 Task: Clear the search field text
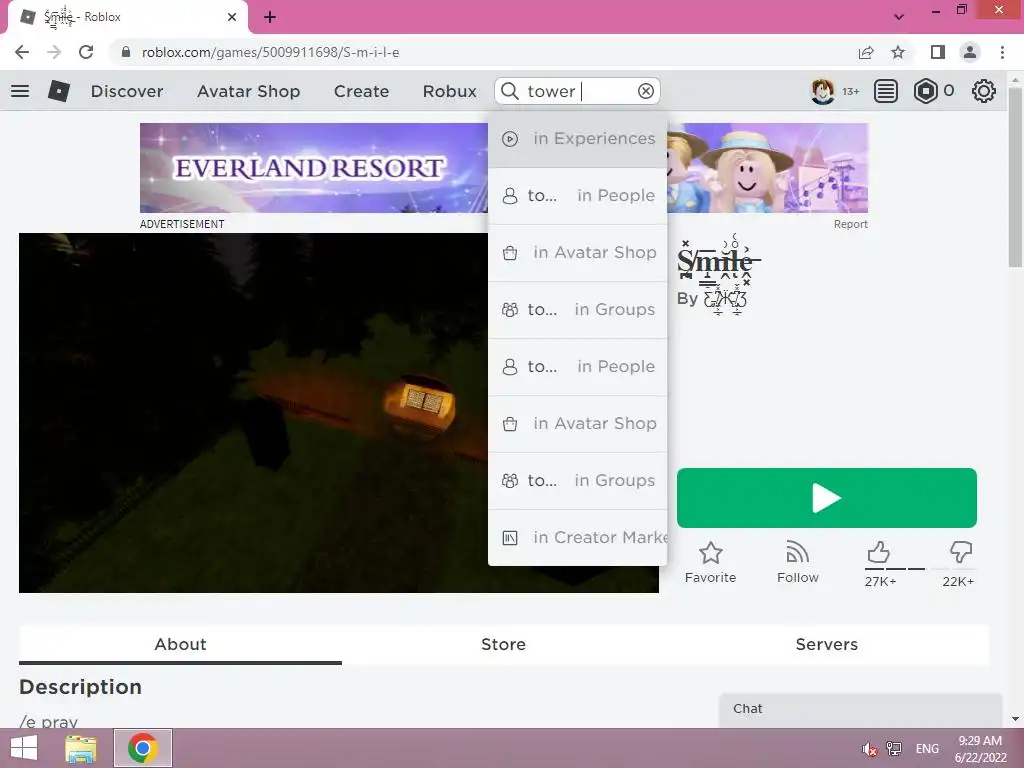pyautogui.click(x=645, y=91)
